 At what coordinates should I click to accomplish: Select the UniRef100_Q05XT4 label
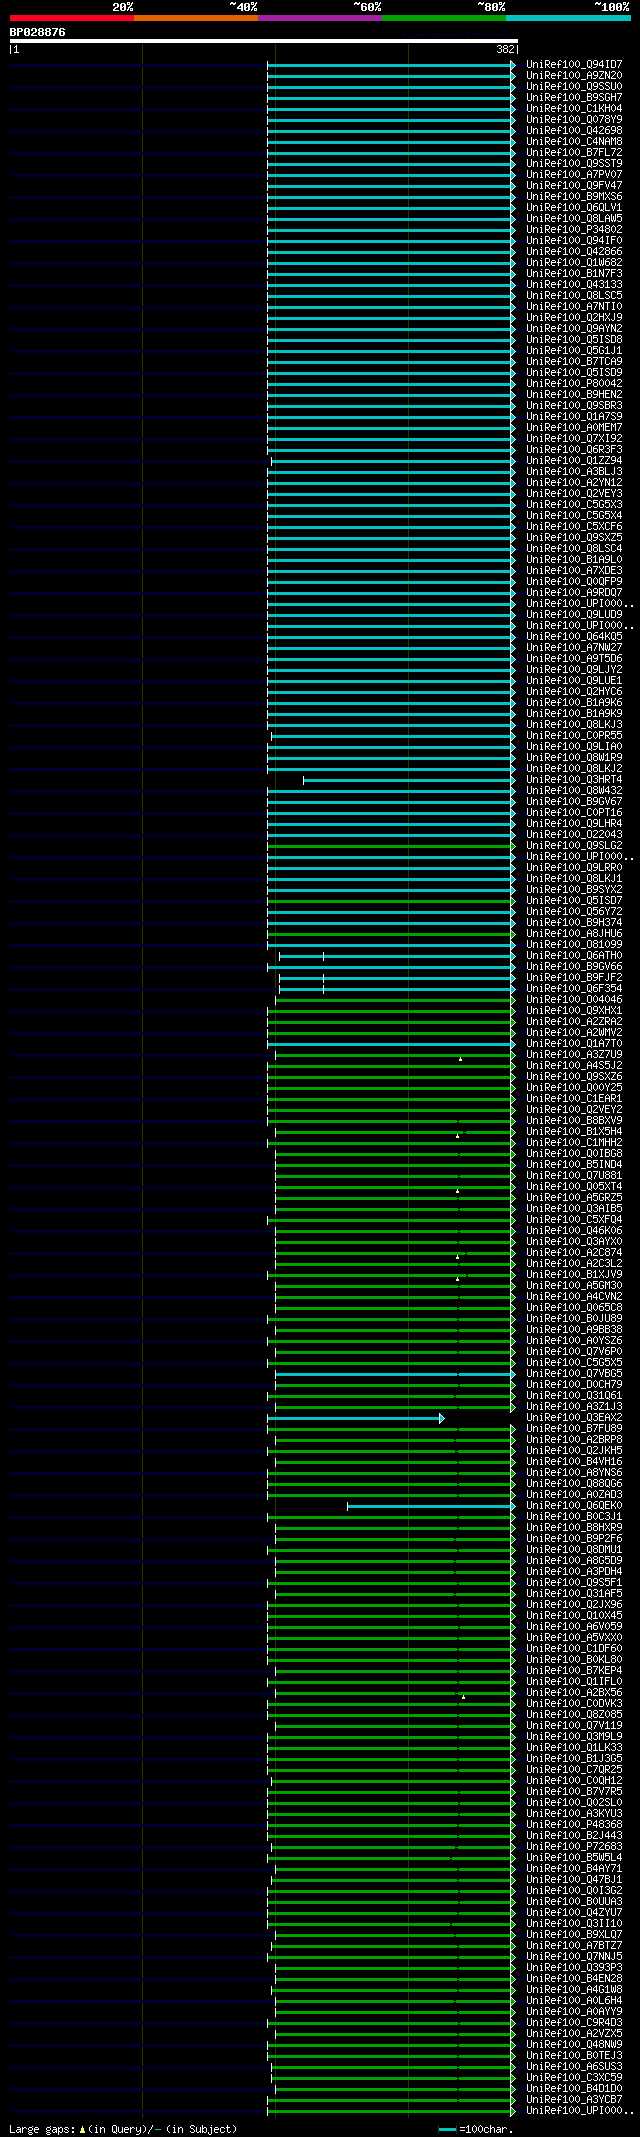click(574, 1186)
